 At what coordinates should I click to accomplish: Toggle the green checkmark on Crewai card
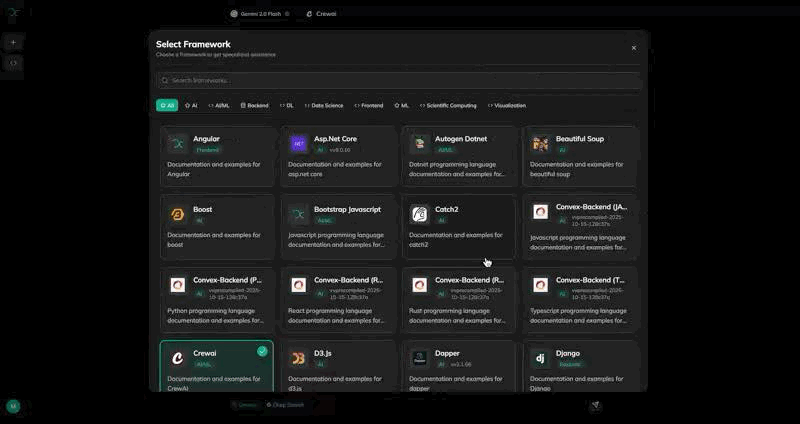click(262, 351)
